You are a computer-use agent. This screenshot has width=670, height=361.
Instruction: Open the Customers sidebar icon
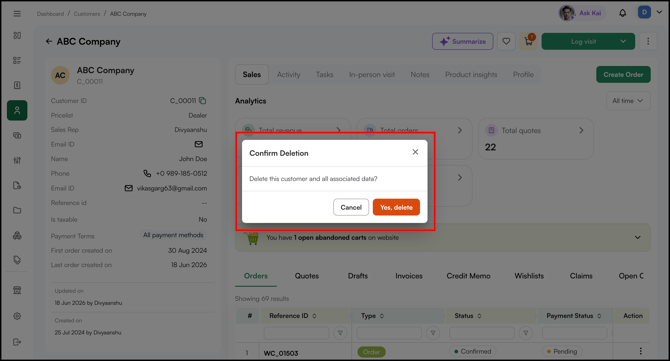[17, 110]
